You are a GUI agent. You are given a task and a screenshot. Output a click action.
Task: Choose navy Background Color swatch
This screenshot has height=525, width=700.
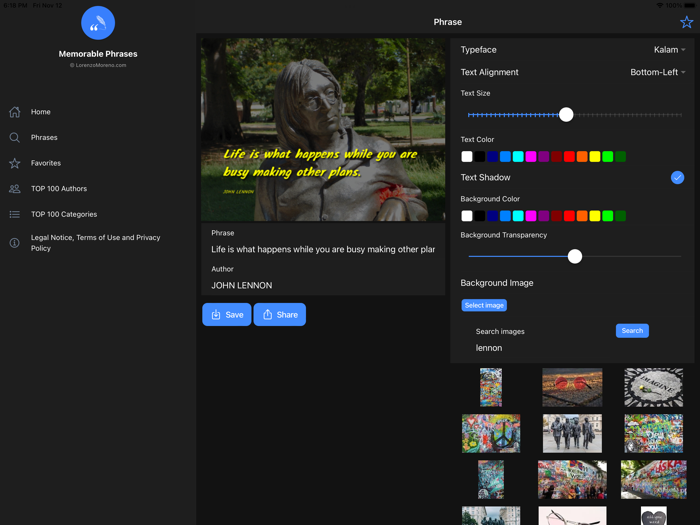click(492, 216)
